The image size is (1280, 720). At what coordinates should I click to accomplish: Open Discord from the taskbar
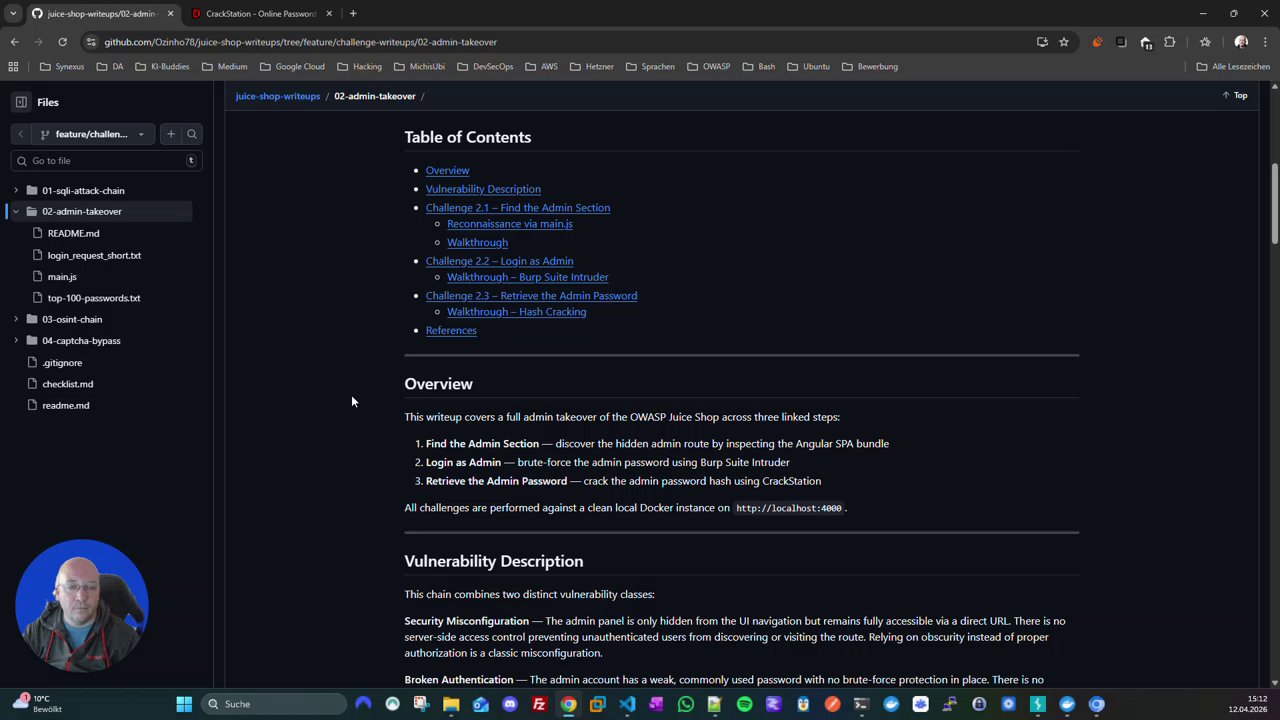[510, 704]
